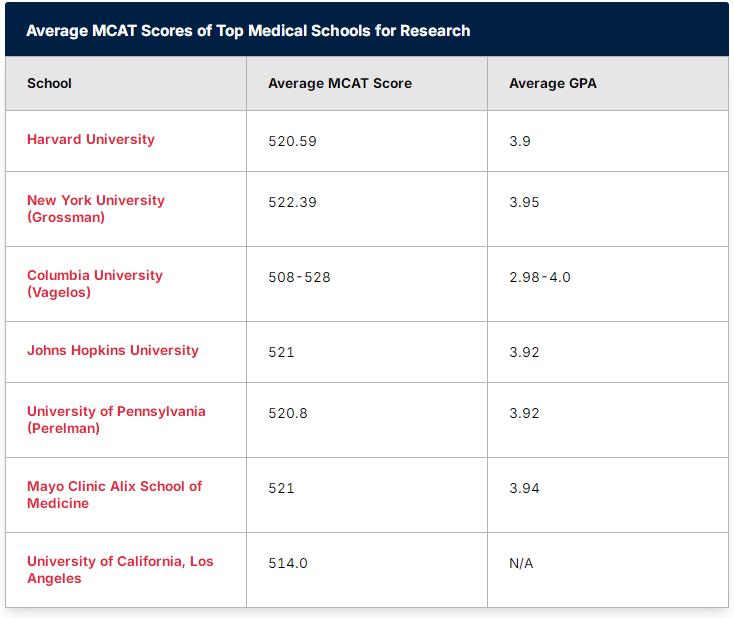Click the School column header
734x618 pixels.
49,83
